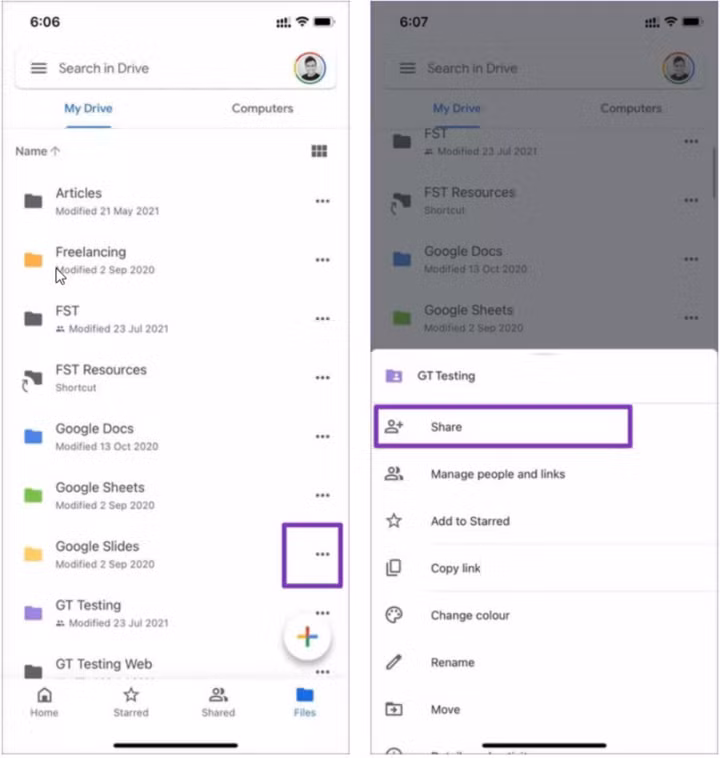Open green Google Sheets folder icon, left screen
720x758 pixels.
click(x=33, y=496)
